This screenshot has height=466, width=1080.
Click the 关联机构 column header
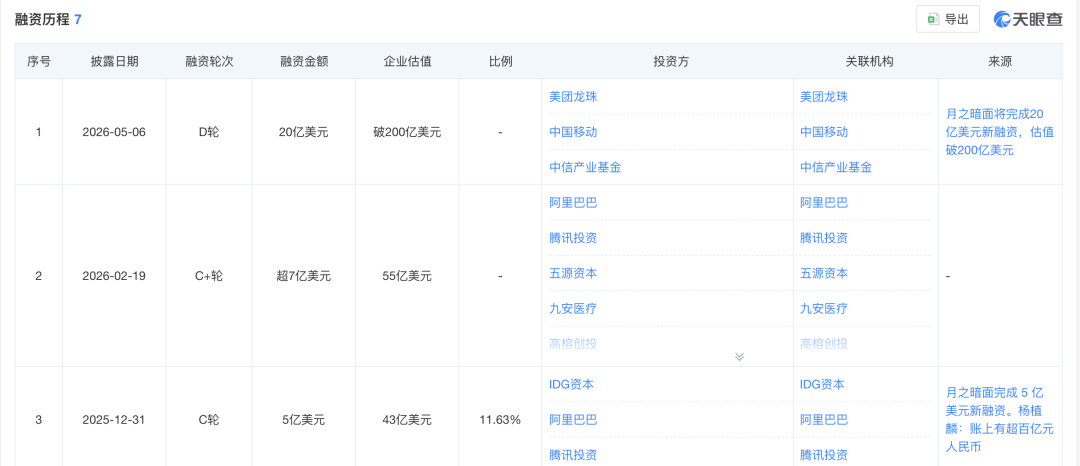(x=869, y=61)
